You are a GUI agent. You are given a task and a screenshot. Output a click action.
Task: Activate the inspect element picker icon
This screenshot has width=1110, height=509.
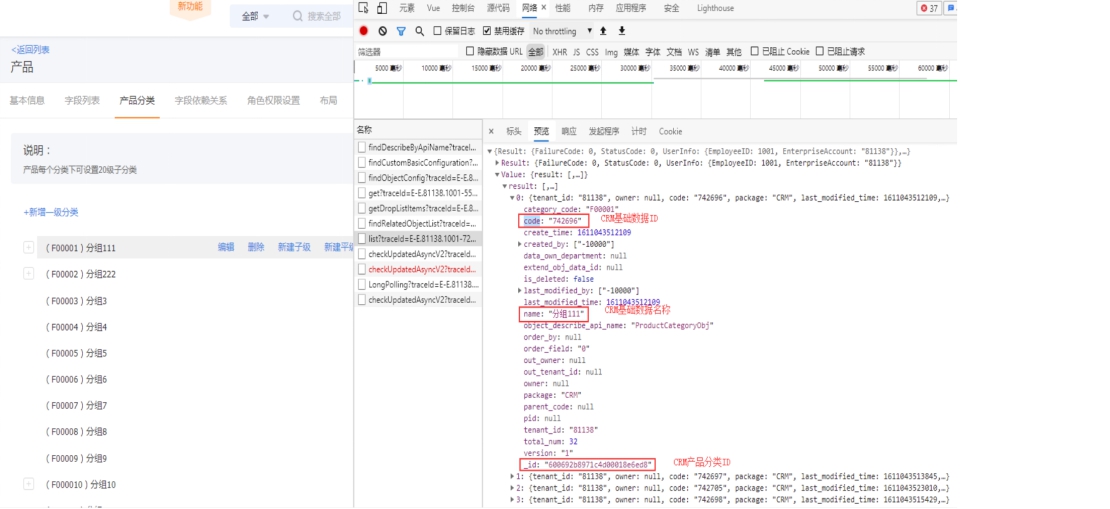point(363,8)
